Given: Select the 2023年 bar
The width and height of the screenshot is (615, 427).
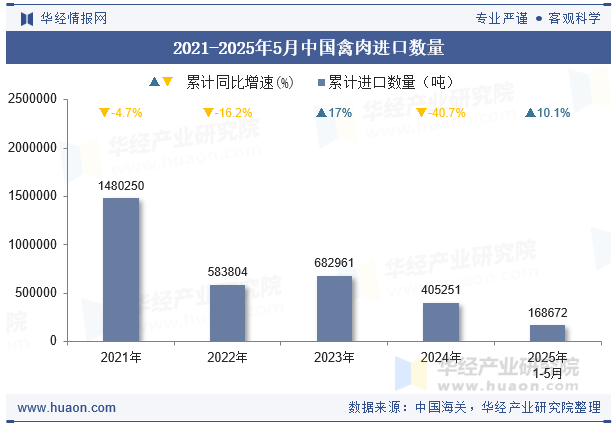Looking at the screenshot, I should point(334,309).
